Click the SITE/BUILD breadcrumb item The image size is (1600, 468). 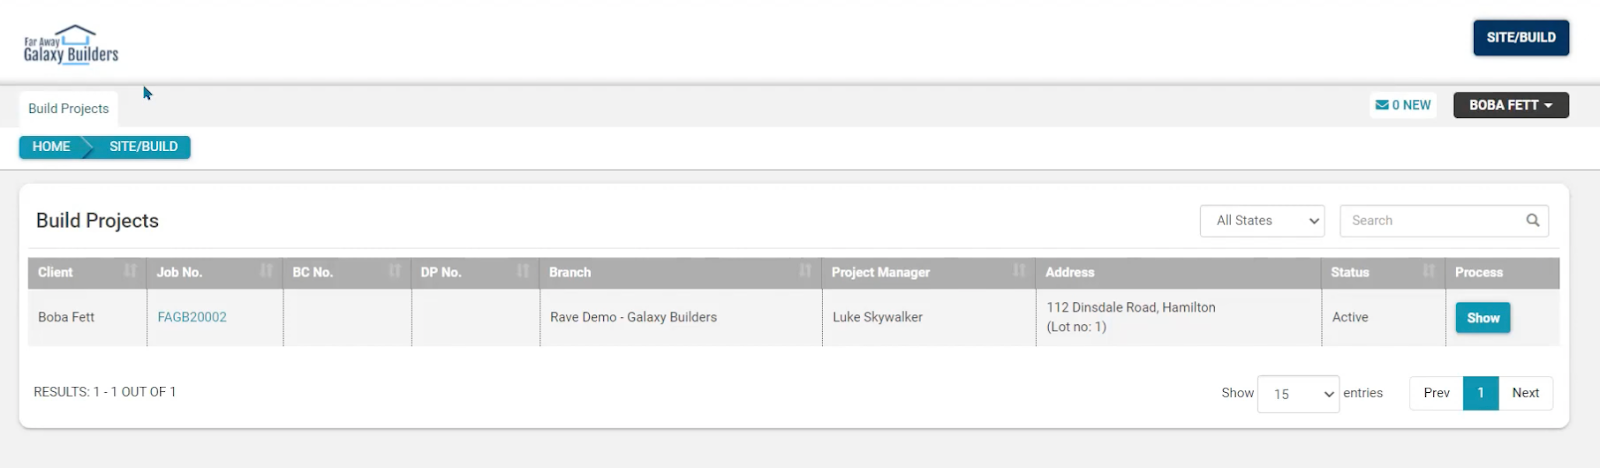pyautogui.click(x=143, y=147)
